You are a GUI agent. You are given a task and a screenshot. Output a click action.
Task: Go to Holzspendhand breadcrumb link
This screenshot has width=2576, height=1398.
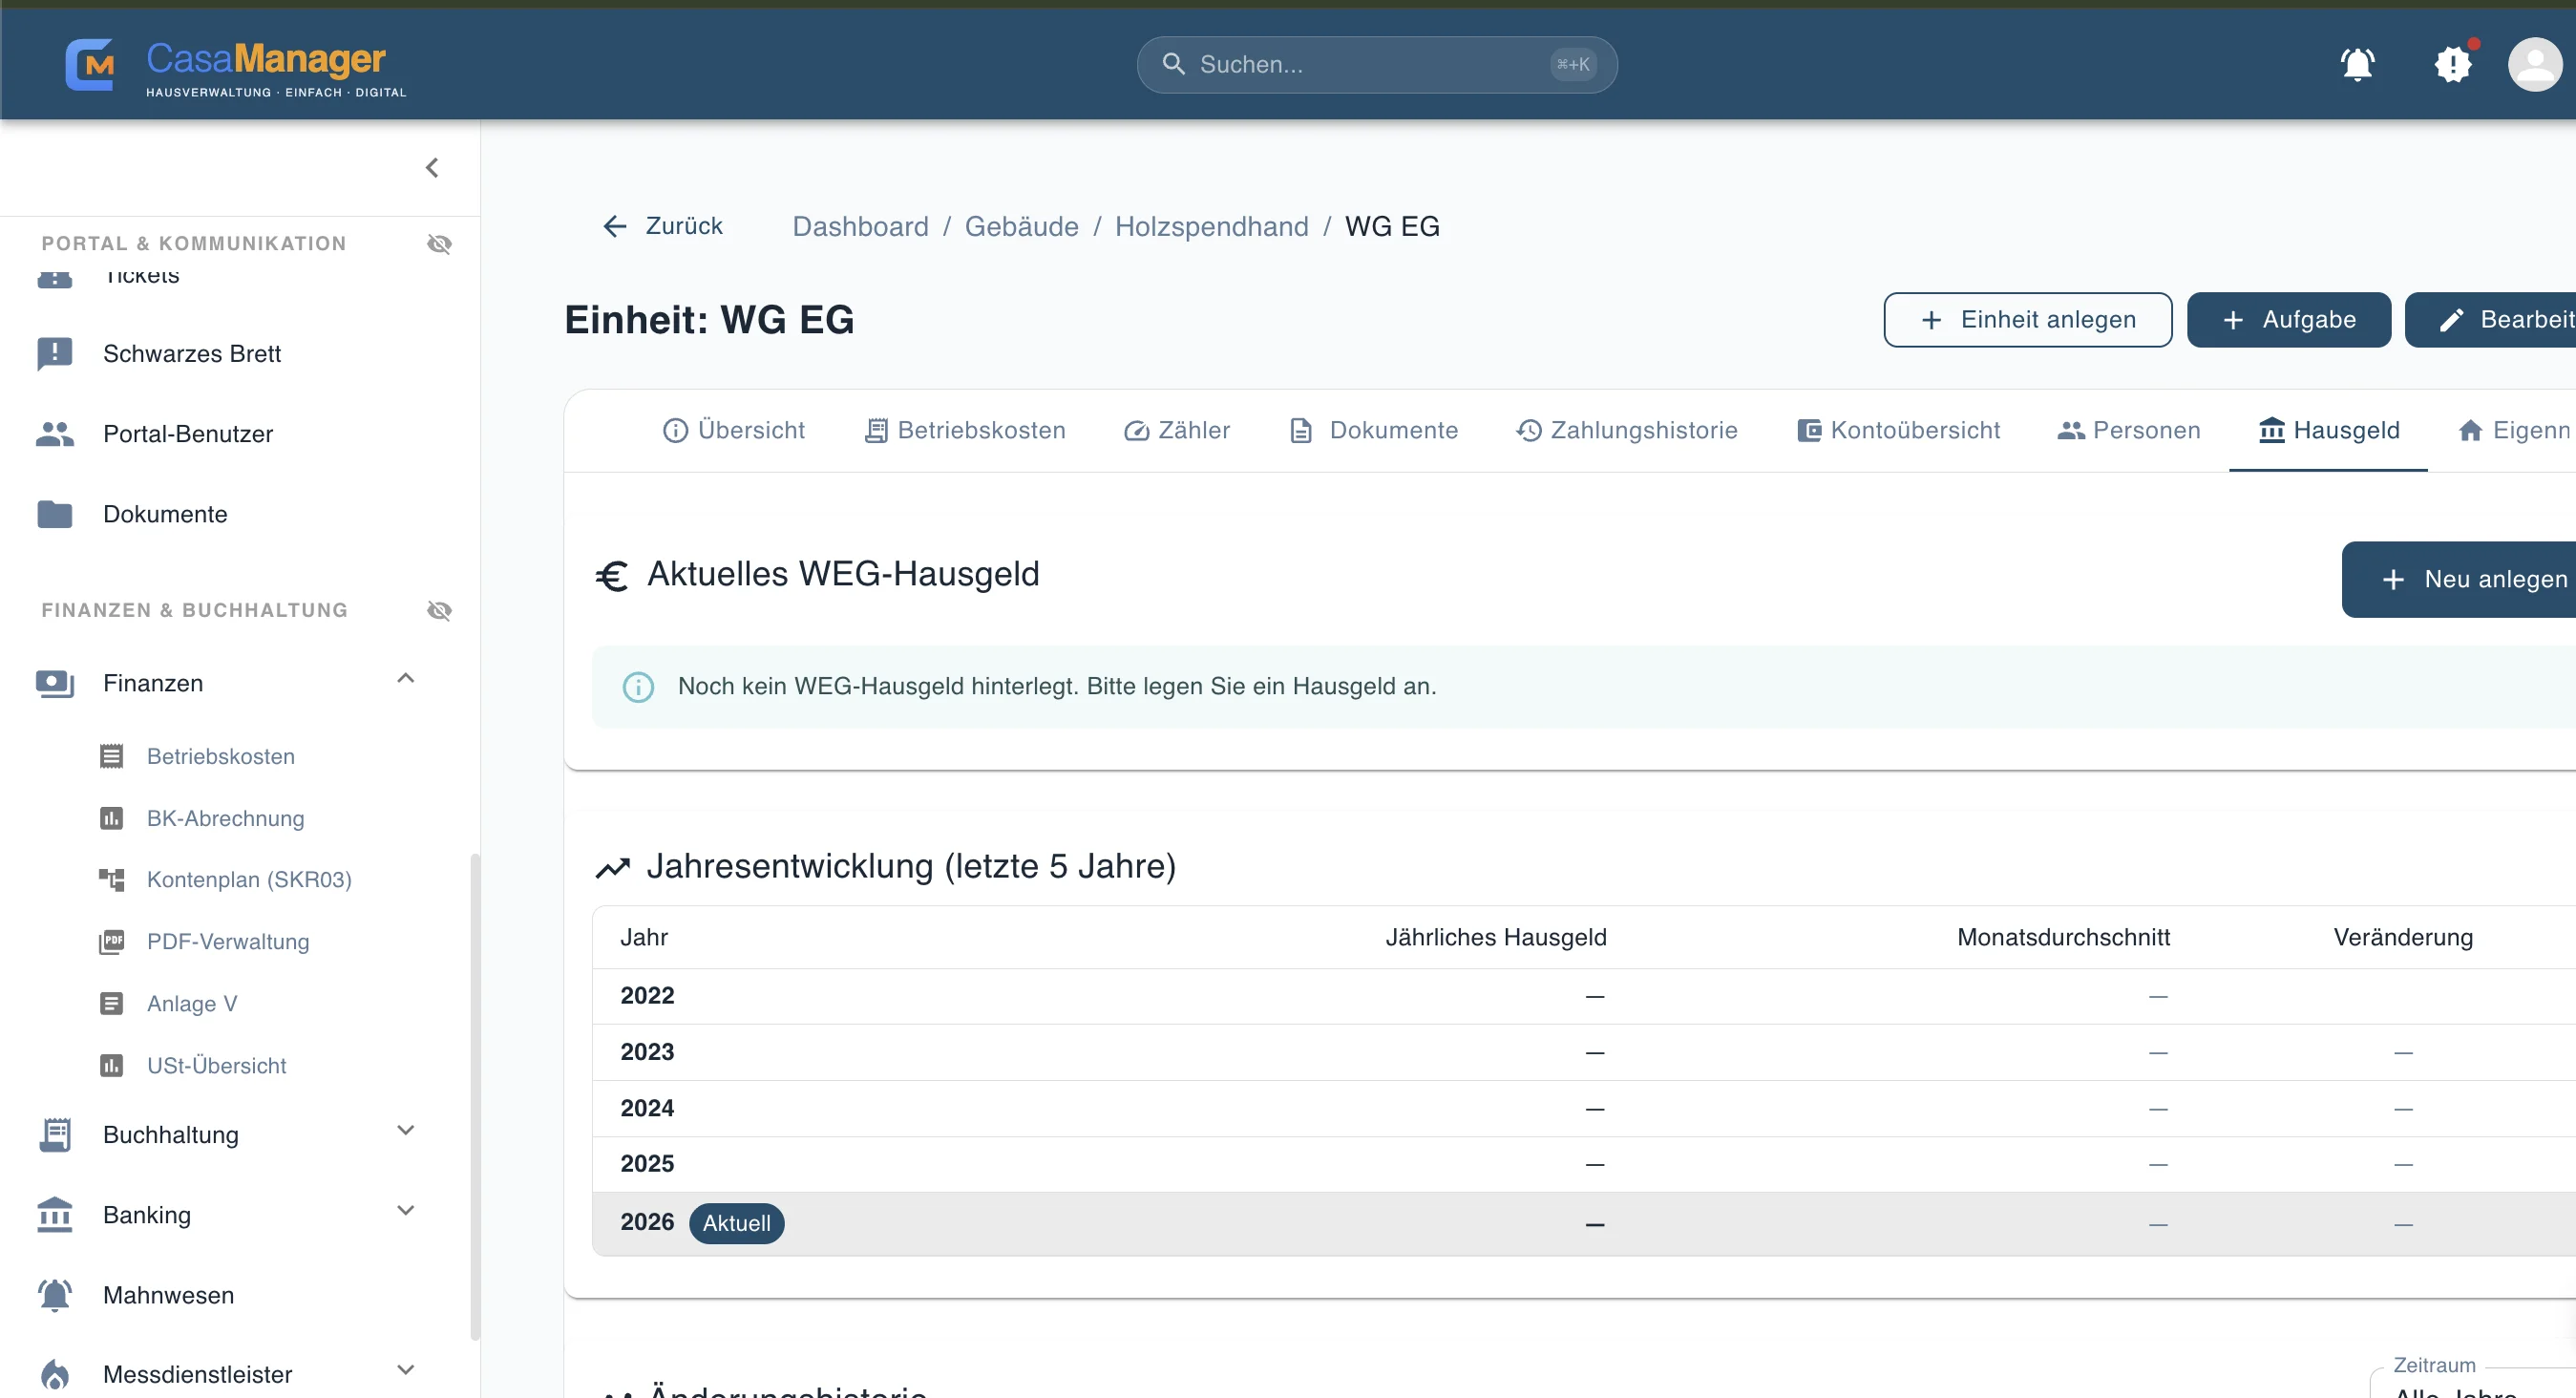[1211, 227]
